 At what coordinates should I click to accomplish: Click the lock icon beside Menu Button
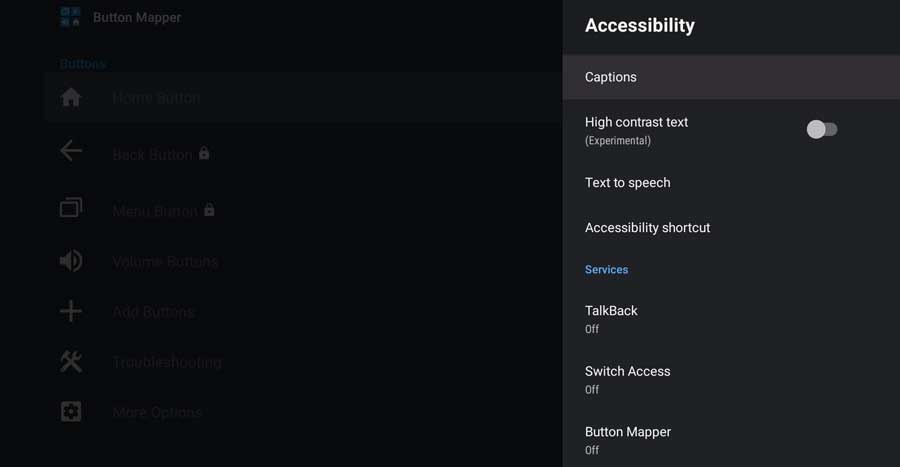(209, 210)
